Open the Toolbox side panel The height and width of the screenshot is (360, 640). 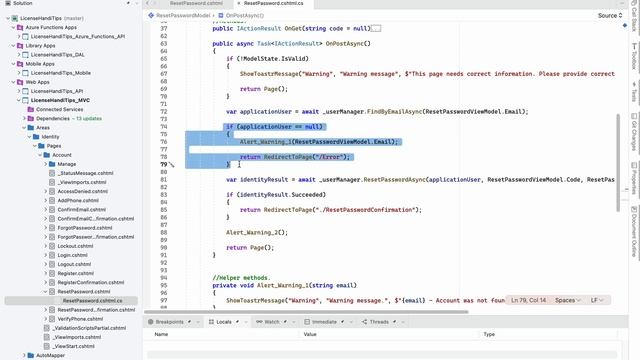634,56
